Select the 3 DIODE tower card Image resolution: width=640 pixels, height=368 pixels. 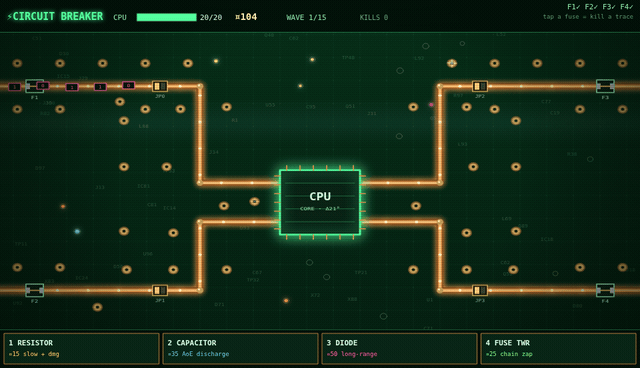click(x=399, y=348)
